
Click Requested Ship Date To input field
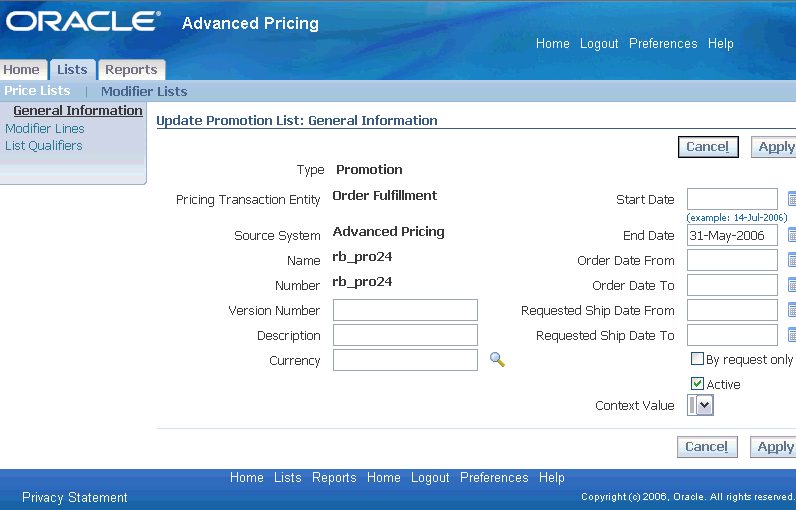click(732, 335)
